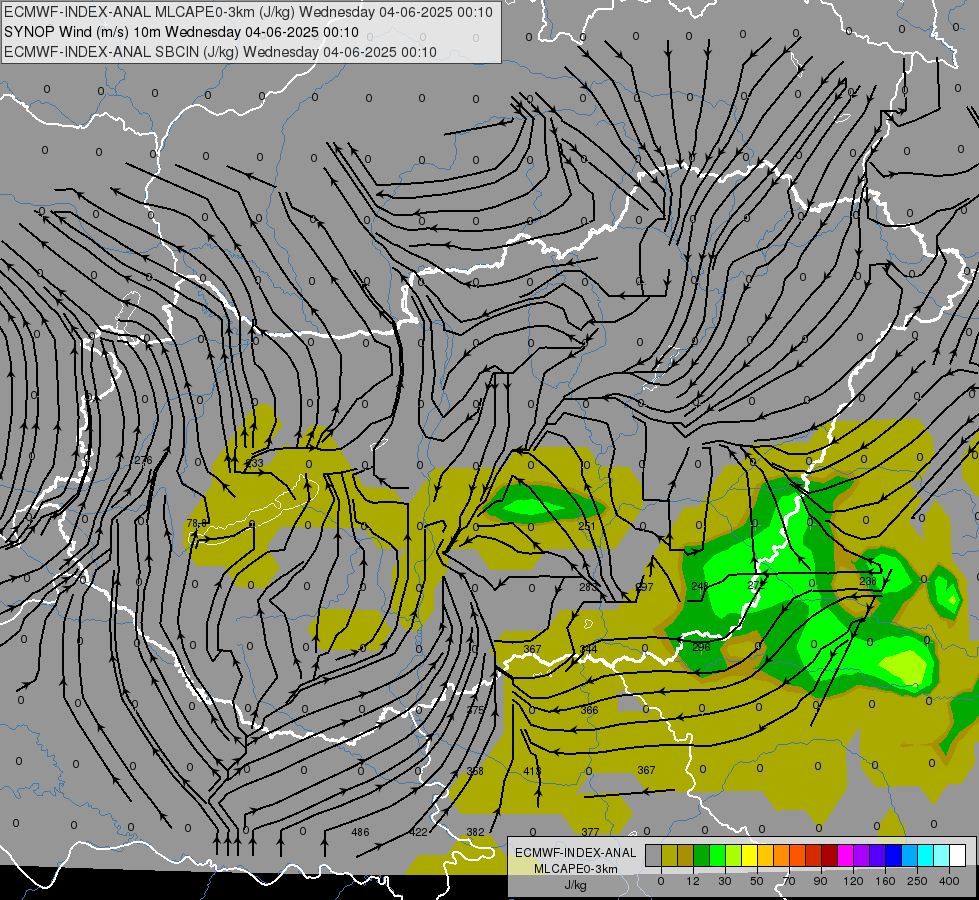Click the olive-yellow legend swatch above 0
Viewport: 979px width, 900px height.
[x=669, y=856]
